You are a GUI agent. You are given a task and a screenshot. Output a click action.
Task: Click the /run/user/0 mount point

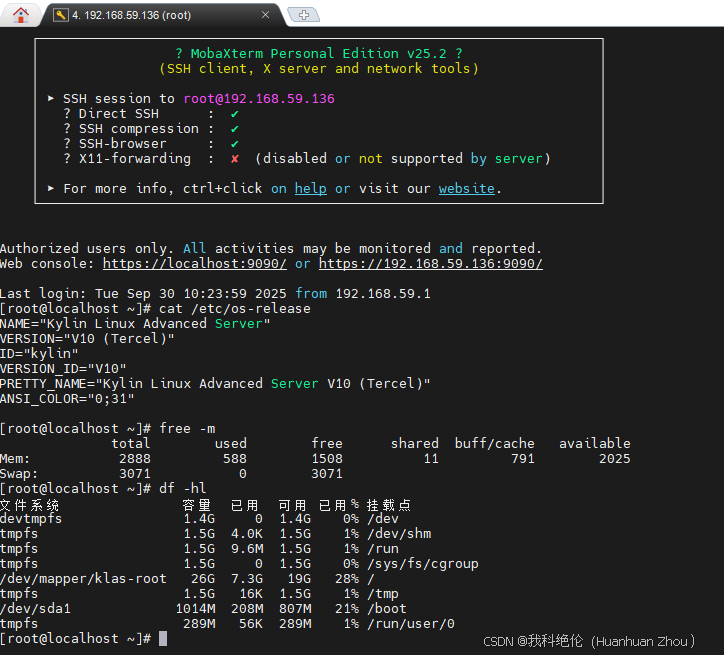point(411,624)
